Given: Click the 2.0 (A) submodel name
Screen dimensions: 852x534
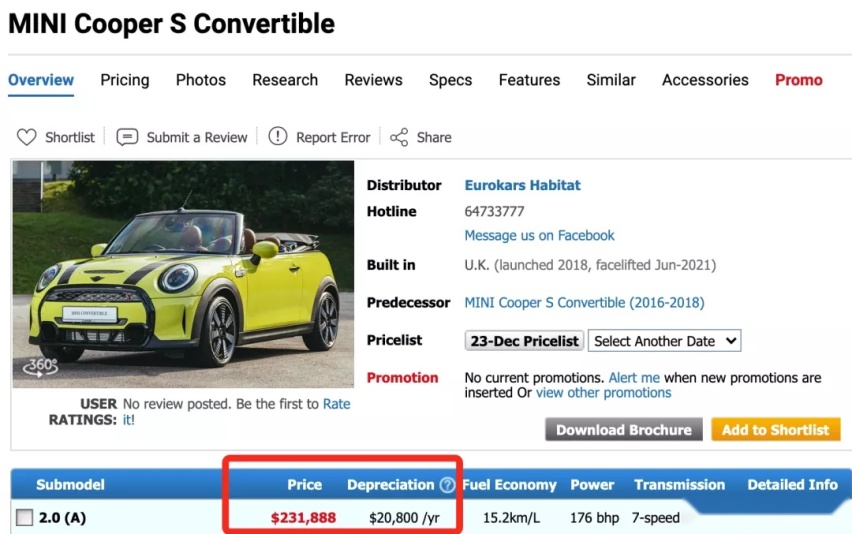Looking at the screenshot, I should pyautogui.click(x=62, y=518).
